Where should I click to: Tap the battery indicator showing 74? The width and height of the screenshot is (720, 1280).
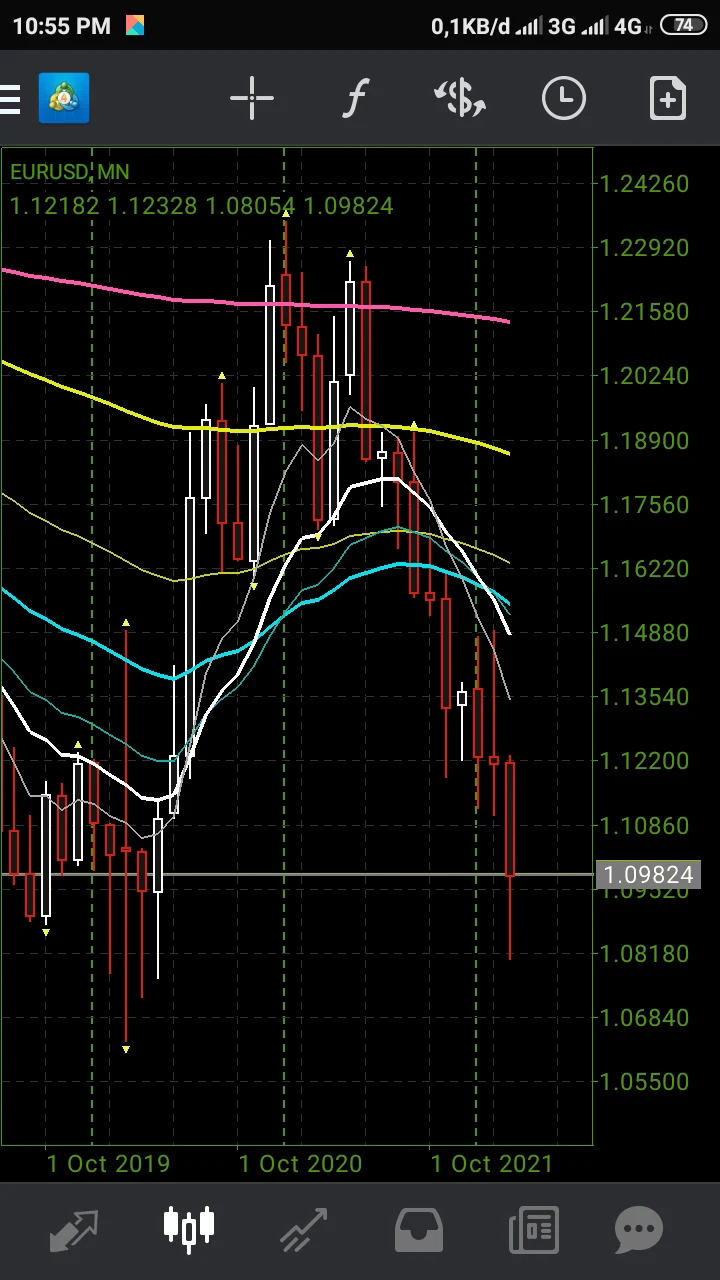[x=684, y=26]
